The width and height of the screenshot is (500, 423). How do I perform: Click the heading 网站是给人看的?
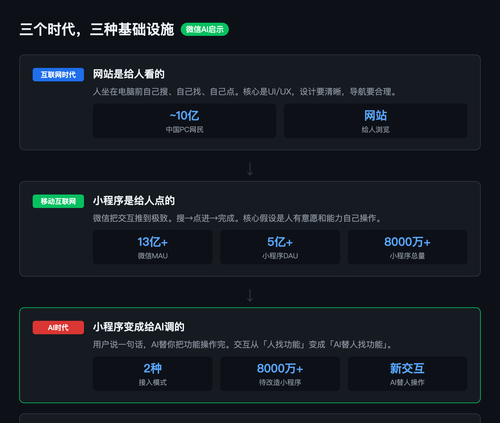tap(129, 74)
